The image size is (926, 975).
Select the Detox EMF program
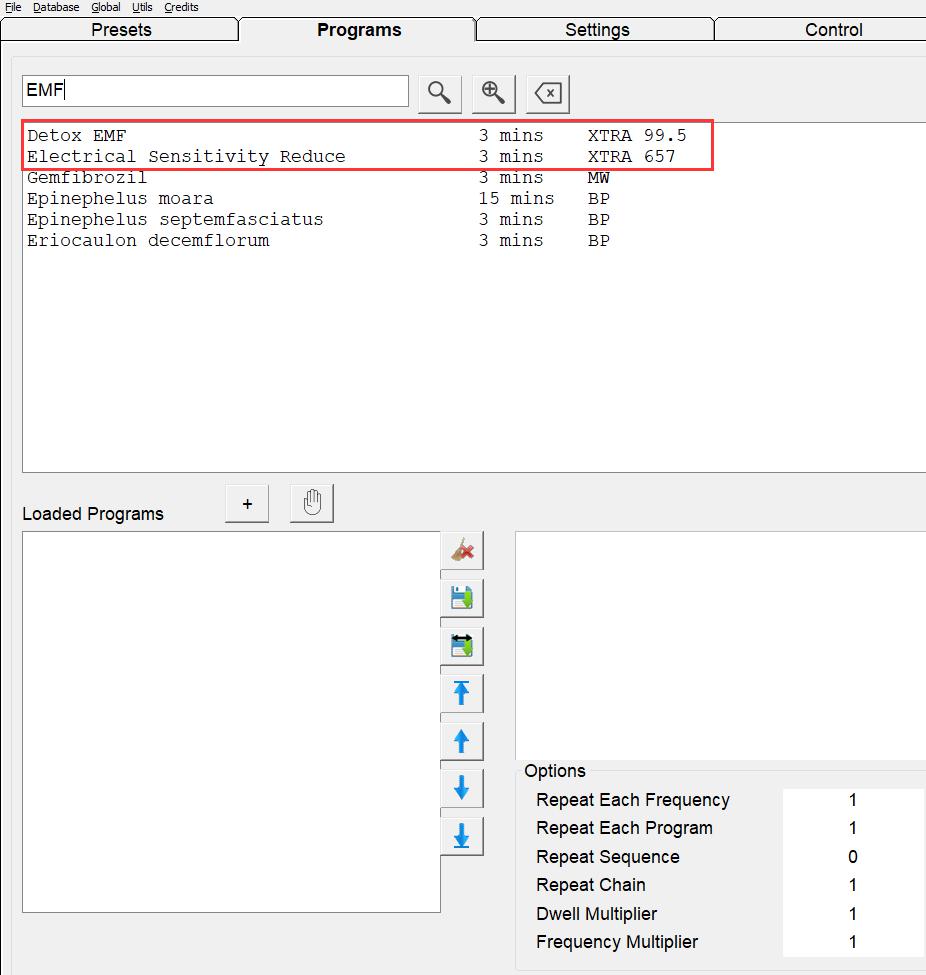77,135
